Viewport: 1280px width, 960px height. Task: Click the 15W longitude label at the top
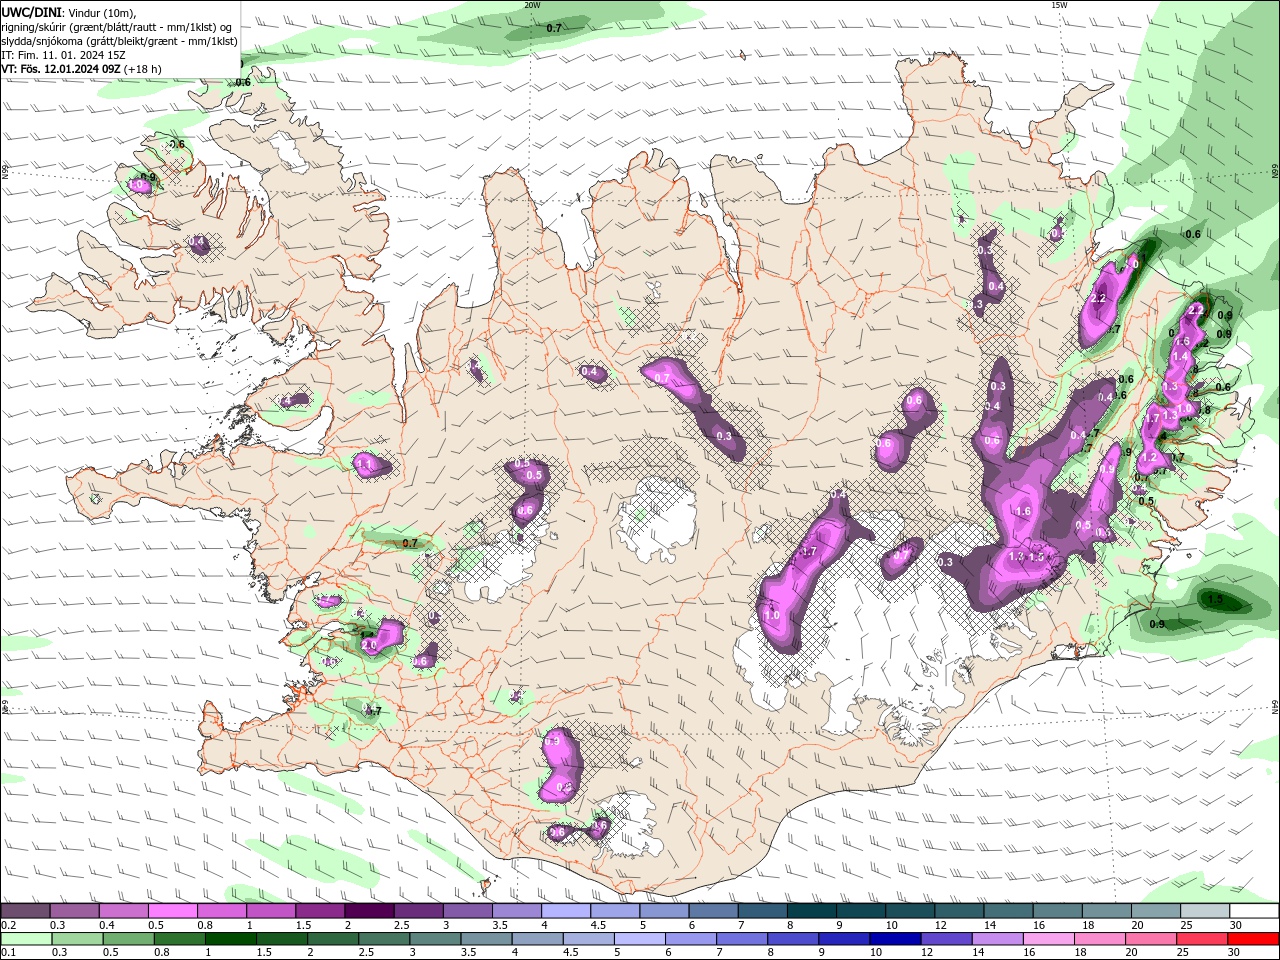pos(1059,5)
